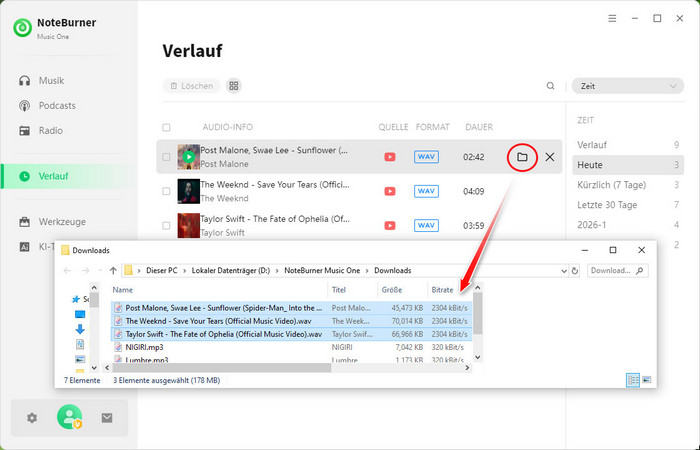
Task: Filter by Letzte 30 Tage
Action: 628,205
